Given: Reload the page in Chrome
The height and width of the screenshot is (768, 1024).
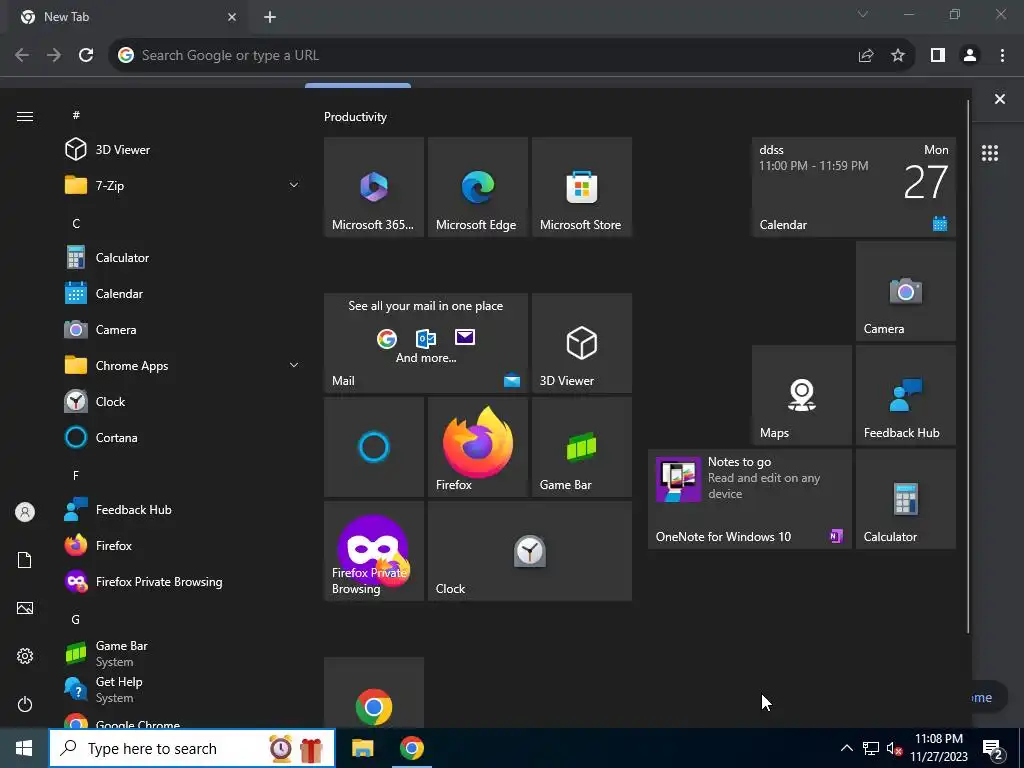Looking at the screenshot, I should (x=86, y=56).
